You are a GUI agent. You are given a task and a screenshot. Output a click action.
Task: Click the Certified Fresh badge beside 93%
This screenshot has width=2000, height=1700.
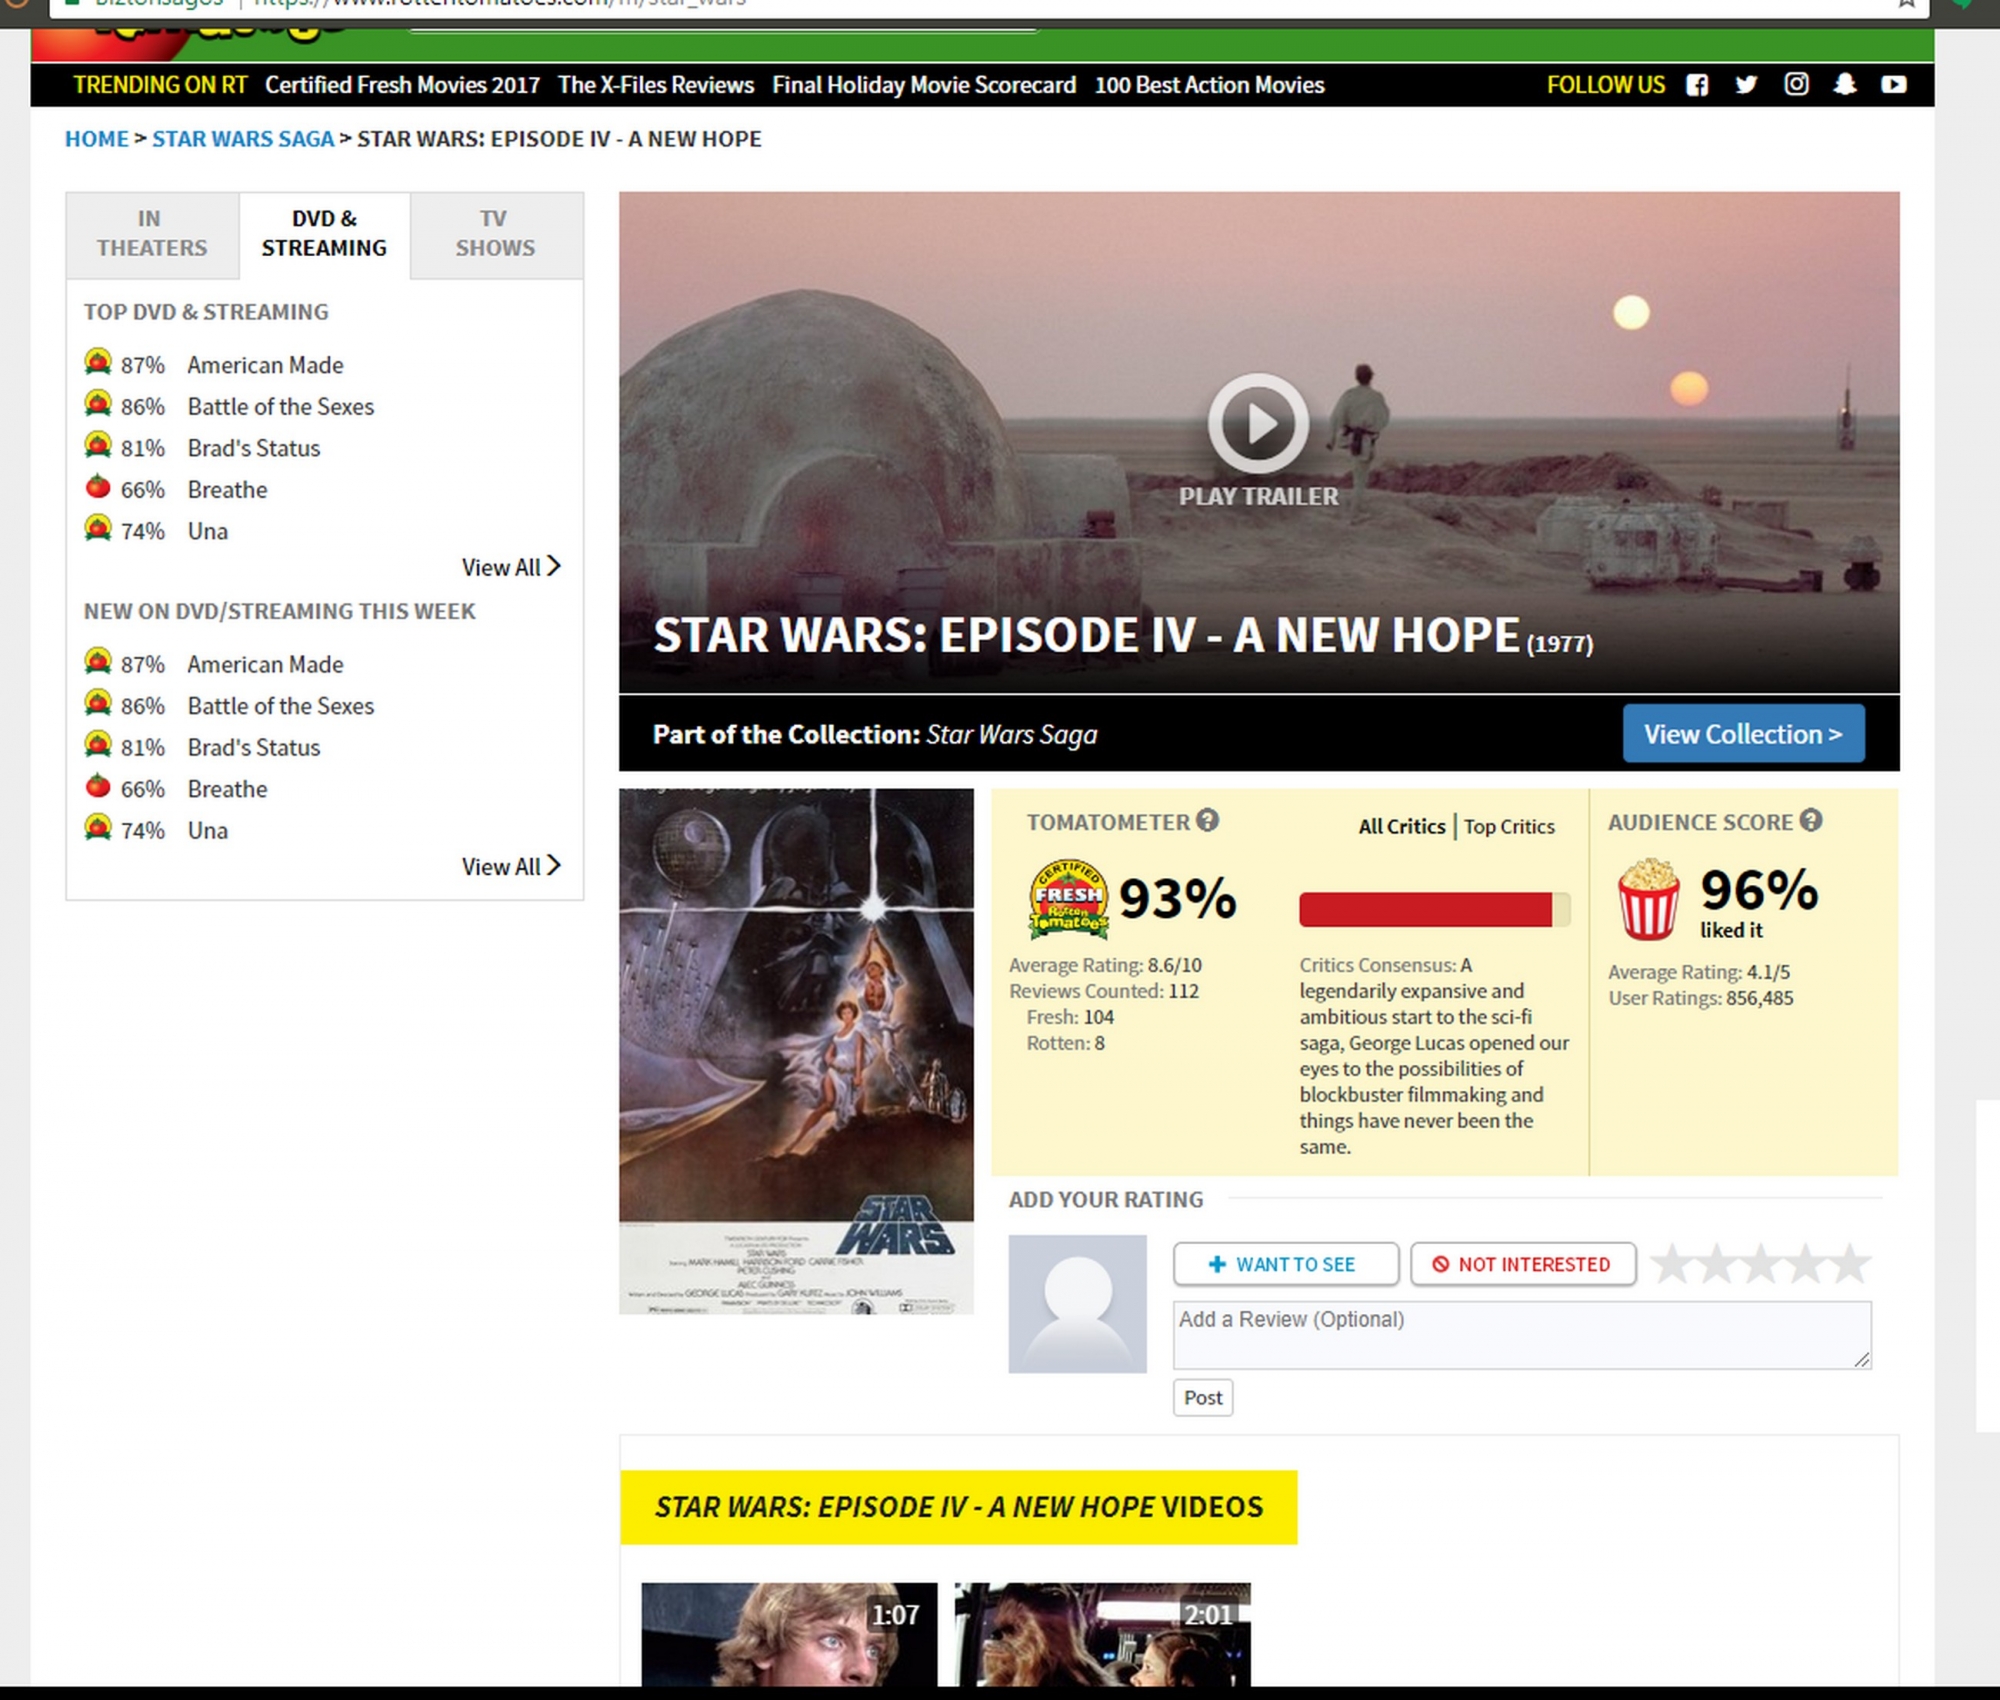(x=1068, y=898)
